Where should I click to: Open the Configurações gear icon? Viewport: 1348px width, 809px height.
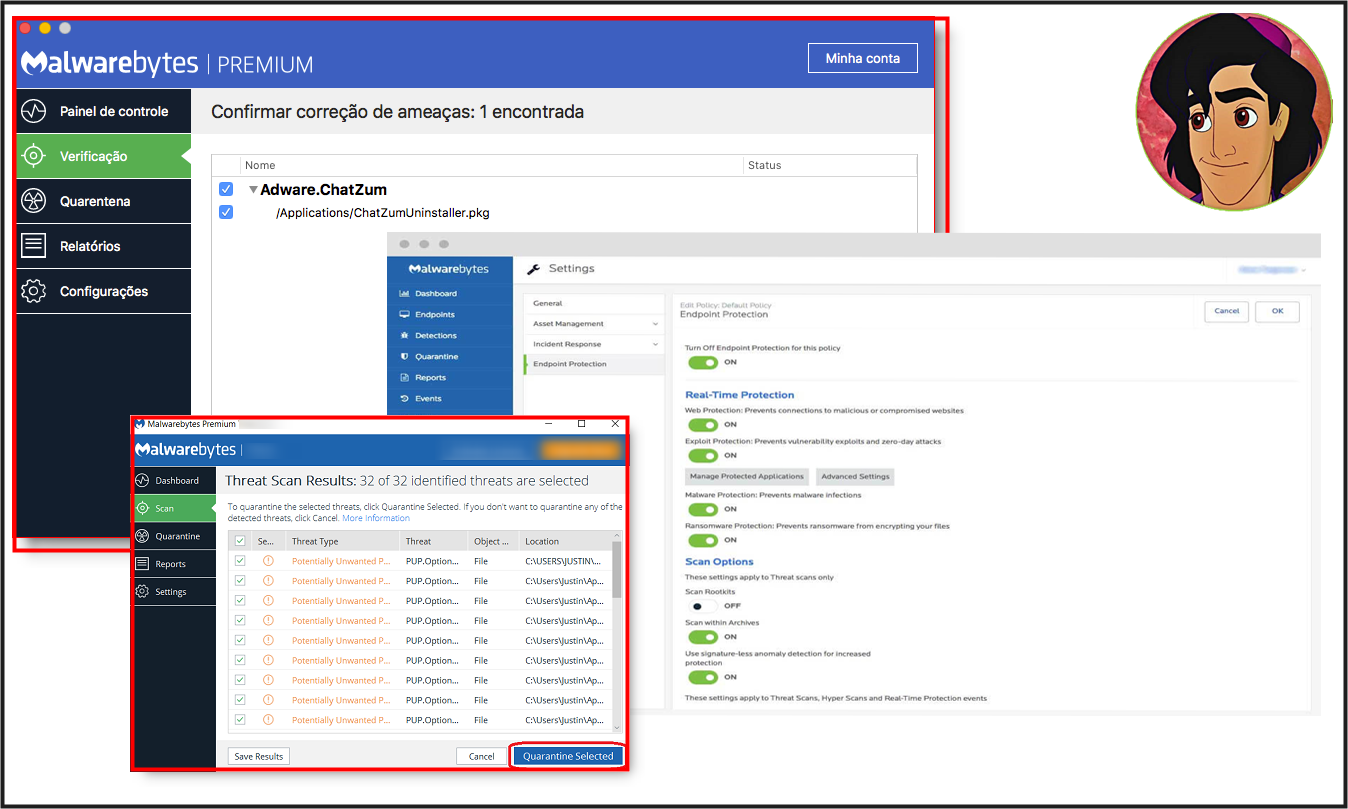click(x=34, y=291)
